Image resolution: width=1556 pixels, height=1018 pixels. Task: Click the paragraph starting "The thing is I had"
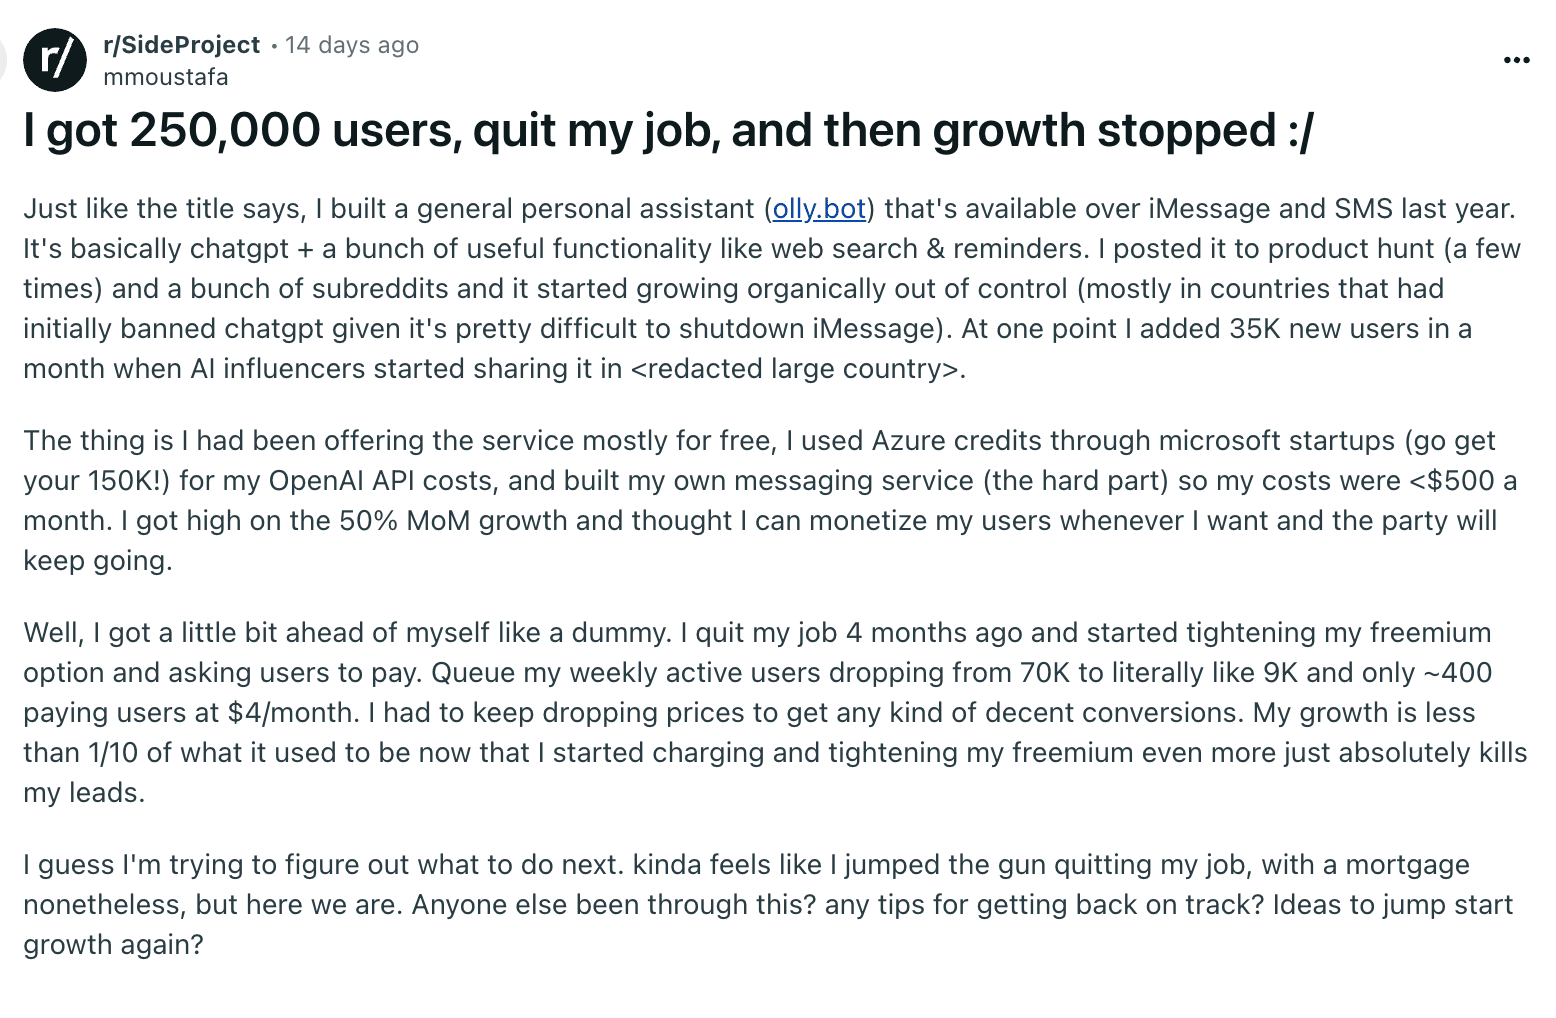[x=772, y=500]
